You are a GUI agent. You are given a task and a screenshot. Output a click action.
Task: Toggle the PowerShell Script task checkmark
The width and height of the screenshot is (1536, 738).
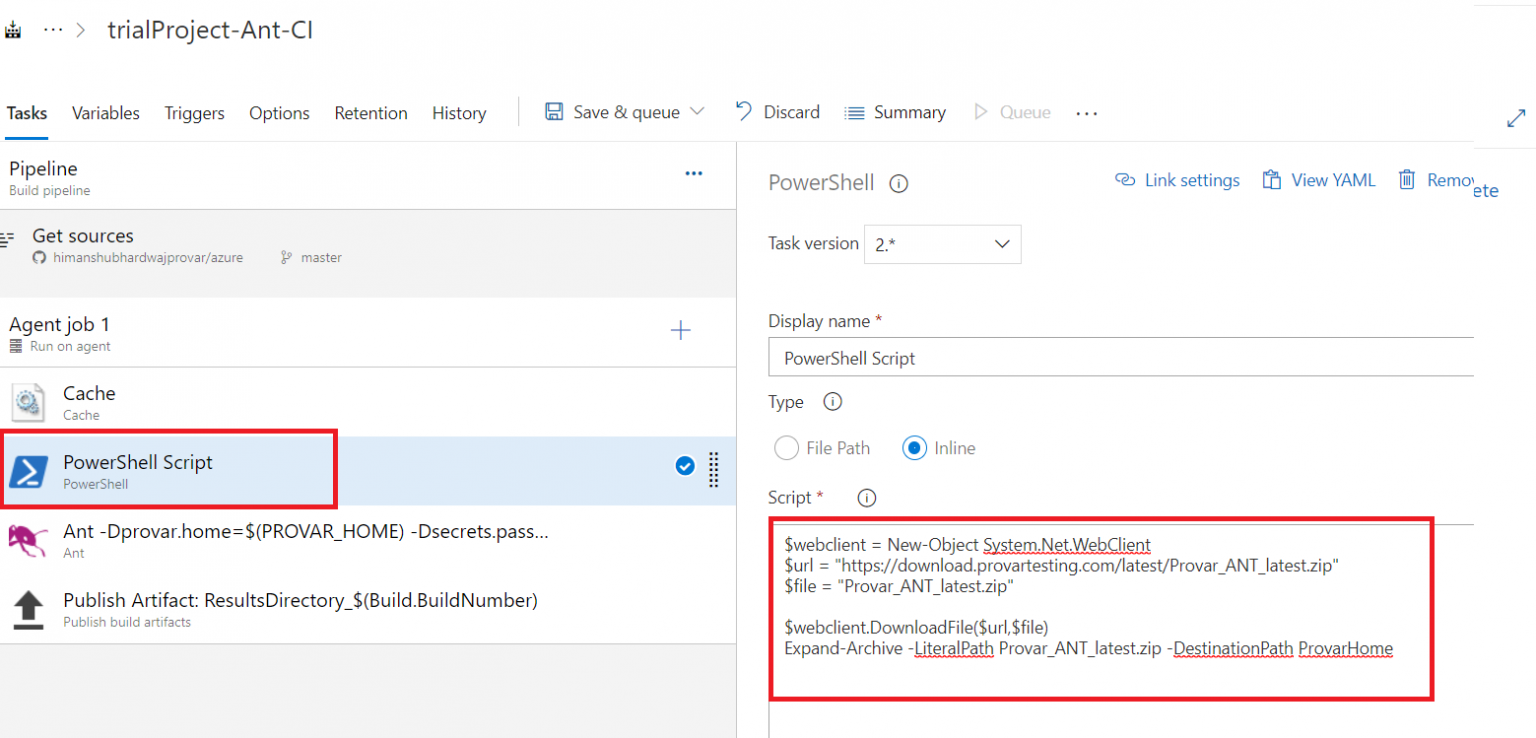click(x=685, y=465)
